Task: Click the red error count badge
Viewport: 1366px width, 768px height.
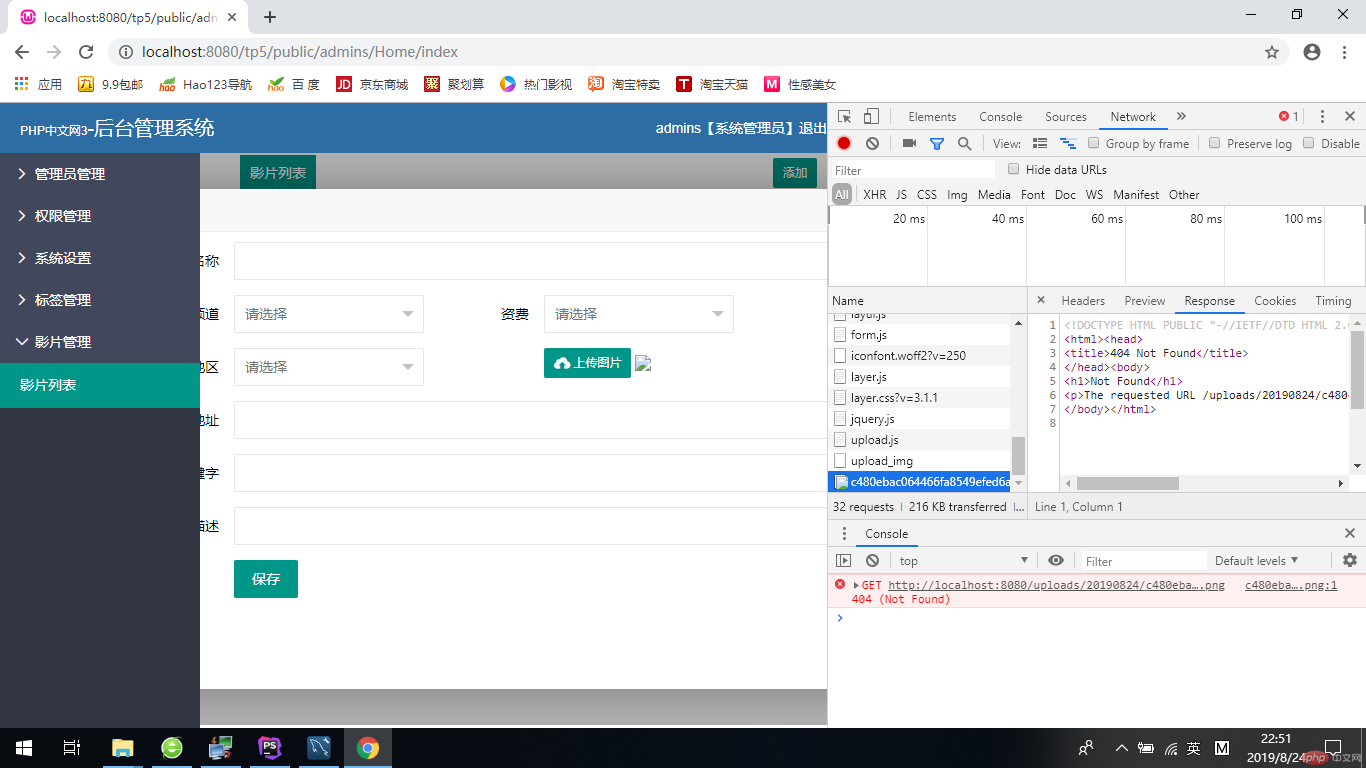Action: coord(1289,117)
